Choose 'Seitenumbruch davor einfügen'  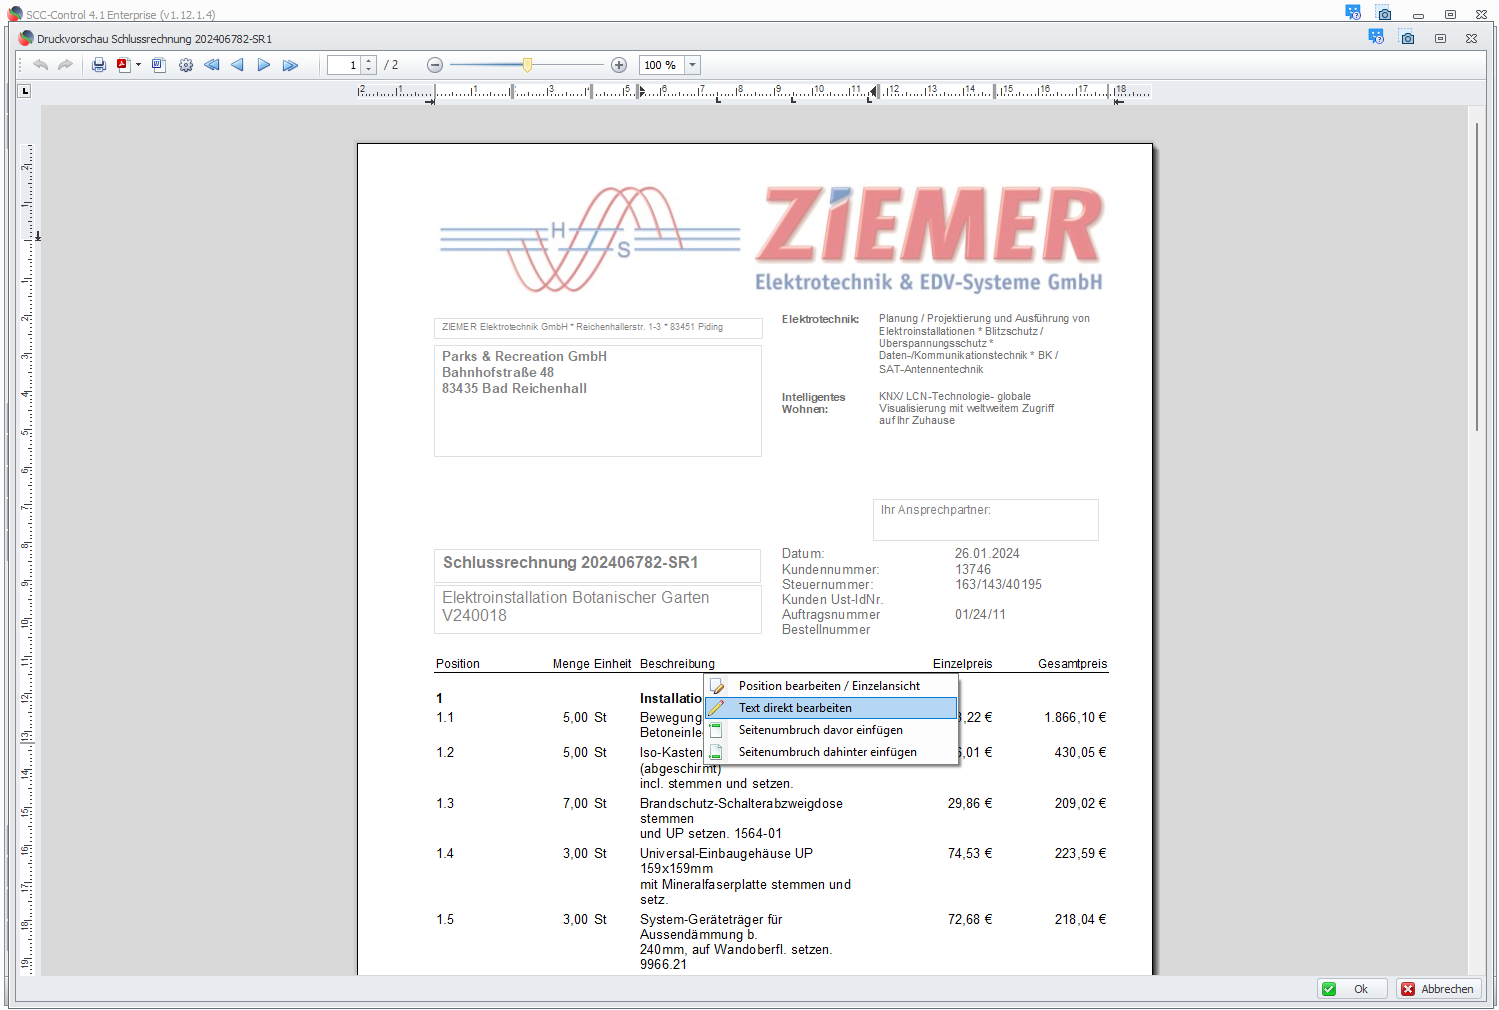(x=820, y=730)
